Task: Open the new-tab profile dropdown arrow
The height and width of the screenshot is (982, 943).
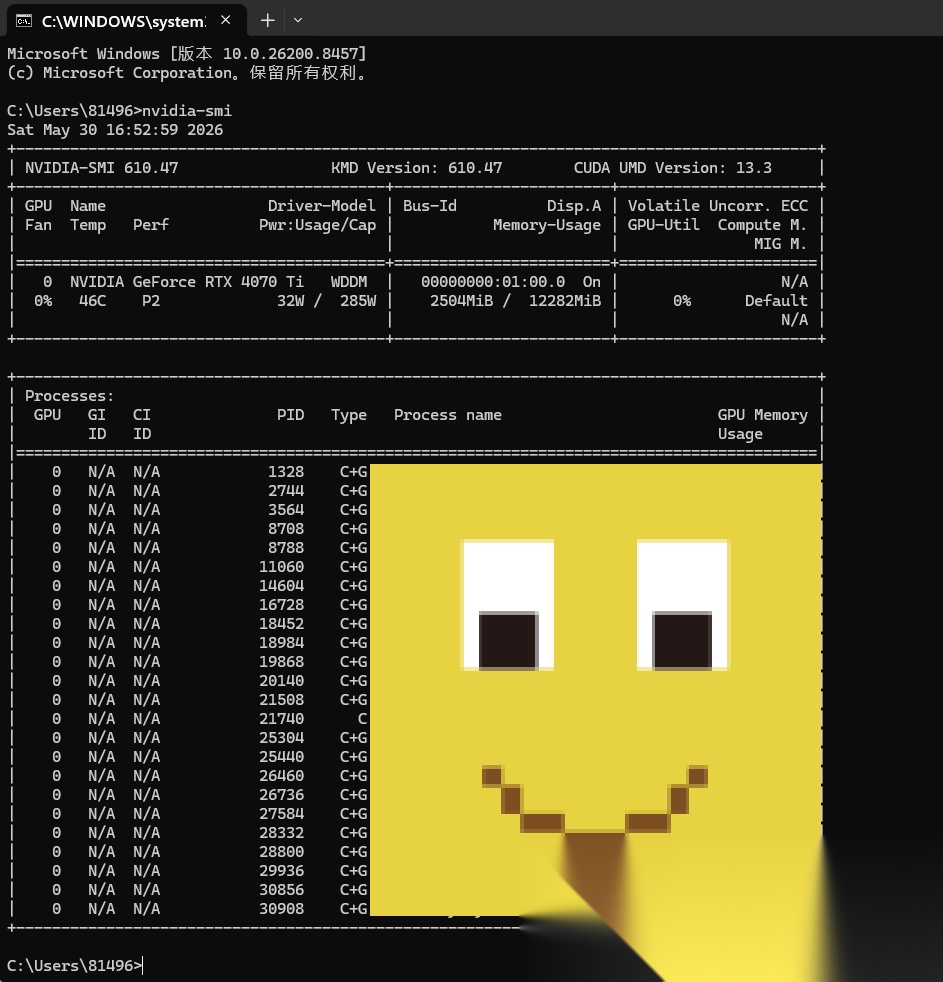Action: pyautogui.click(x=298, y=20)
